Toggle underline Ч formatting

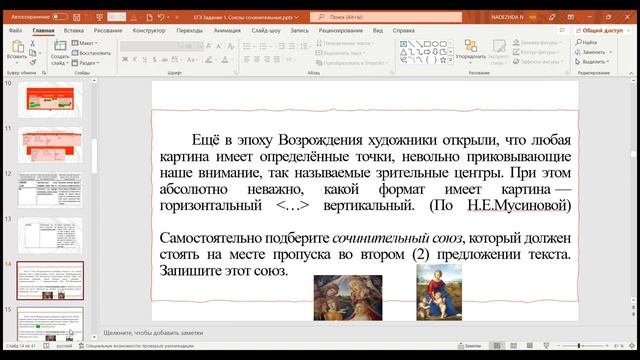point(144,60)
